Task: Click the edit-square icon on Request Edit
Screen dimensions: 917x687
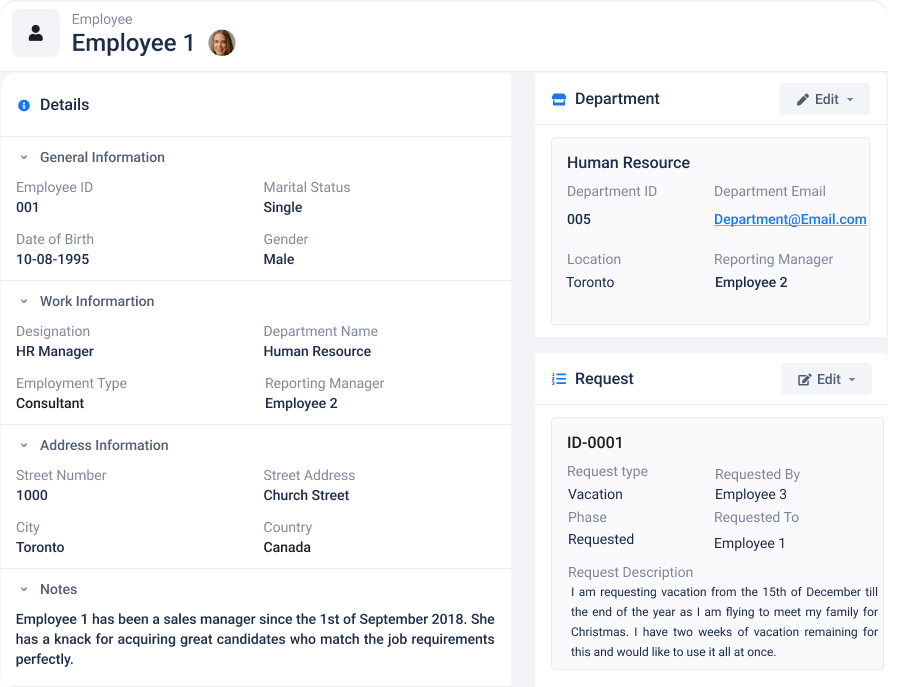Action: pyautogui.click(x=805, y=380)
